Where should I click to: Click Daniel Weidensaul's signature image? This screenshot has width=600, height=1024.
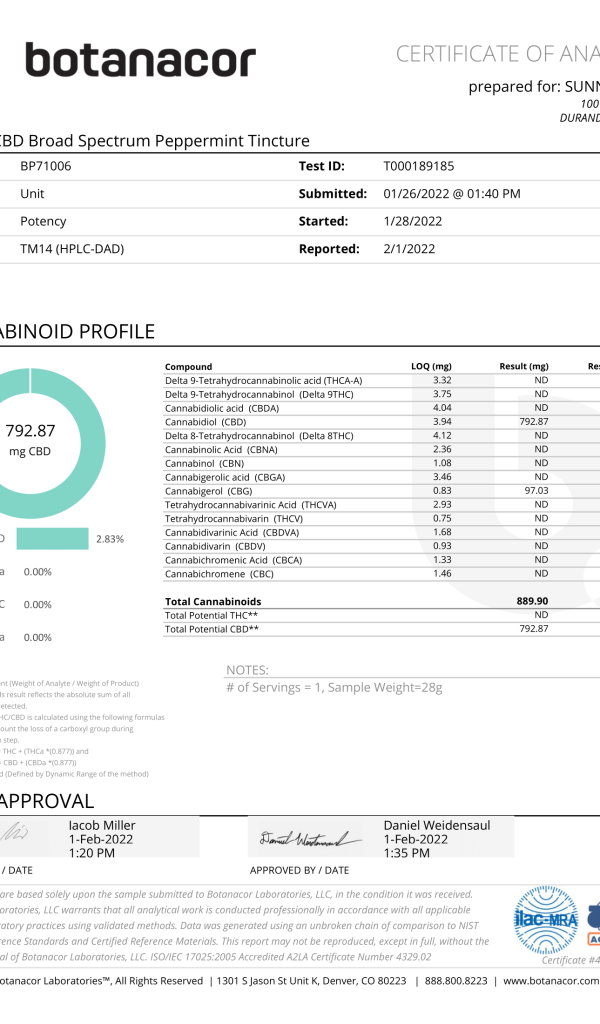[311, 839]
